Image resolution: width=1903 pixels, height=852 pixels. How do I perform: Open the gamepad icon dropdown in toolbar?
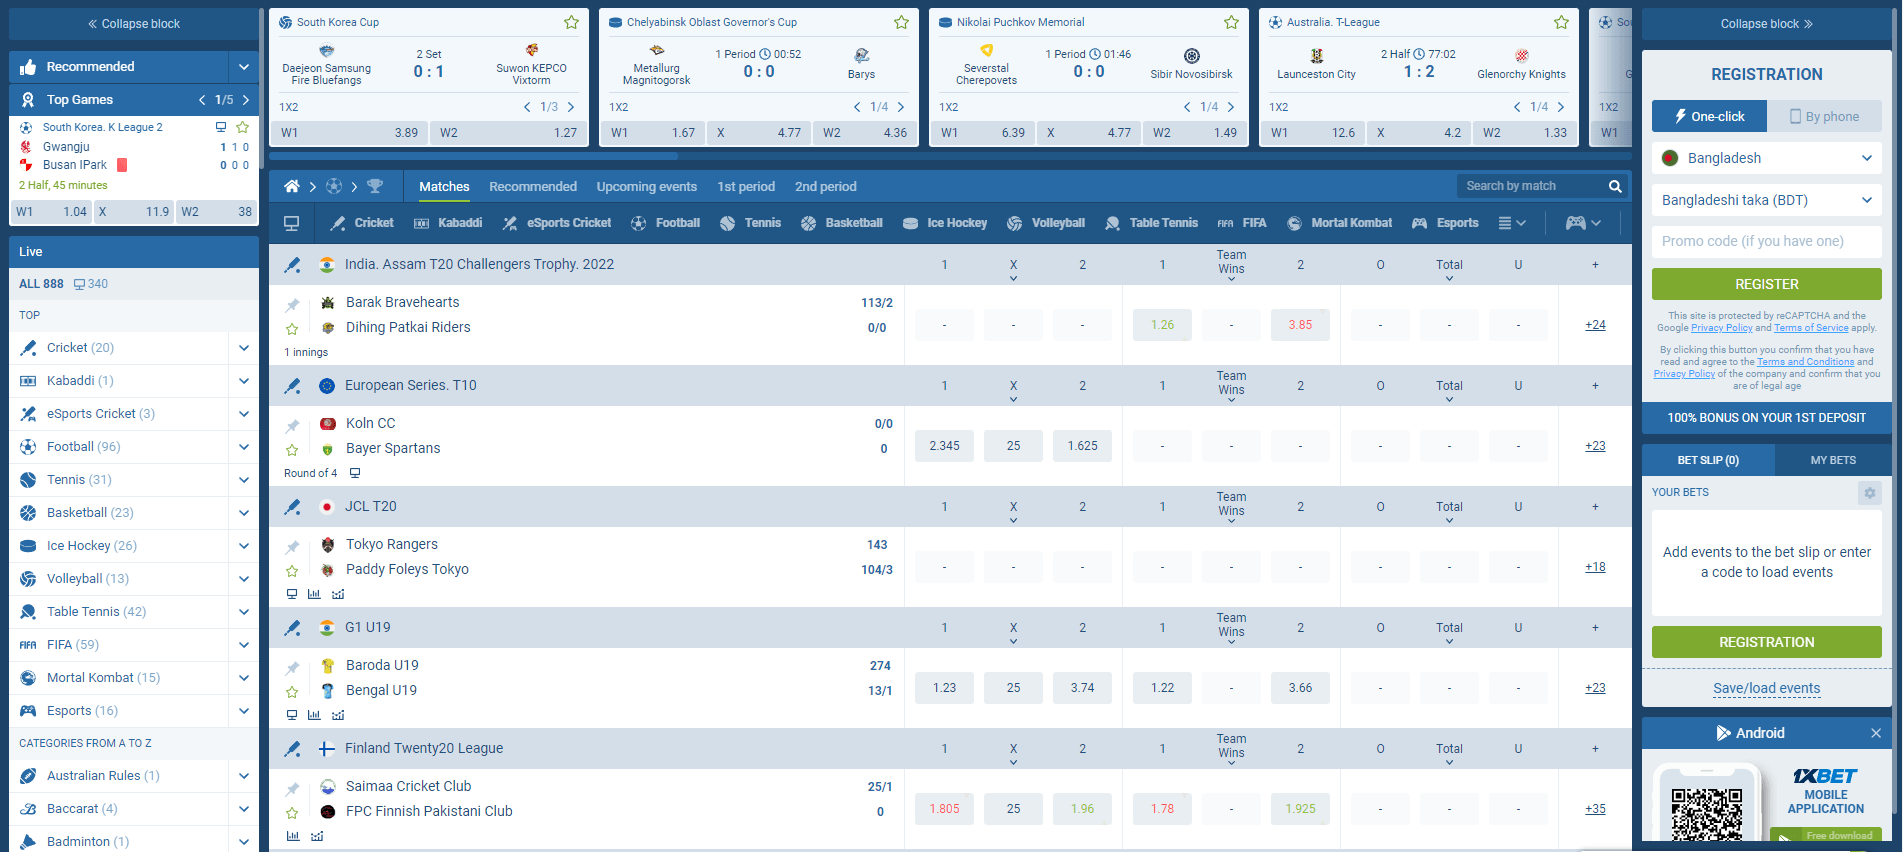[1583, 223]
